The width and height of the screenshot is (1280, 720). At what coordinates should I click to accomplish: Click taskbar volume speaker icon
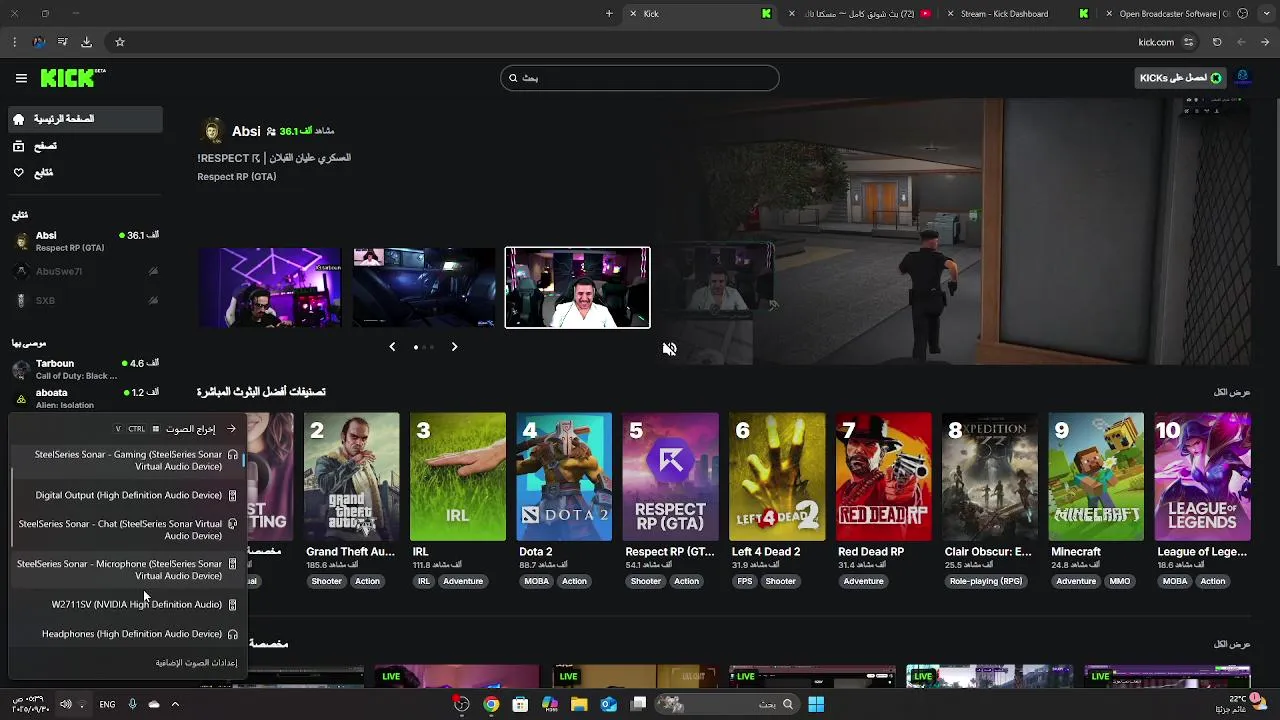[x=66, y=704]
